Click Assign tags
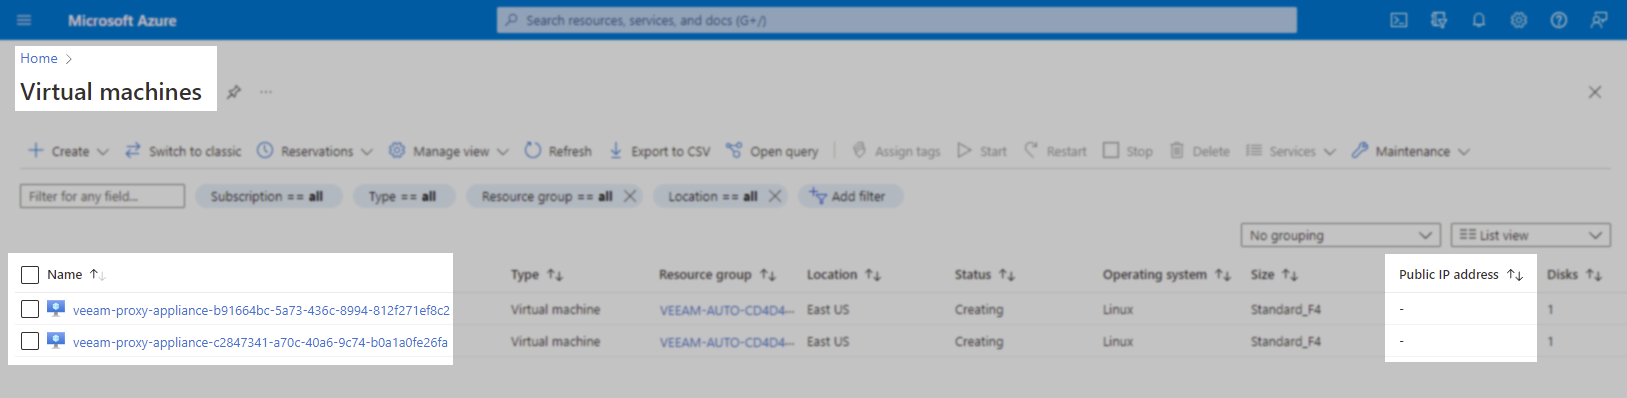The height and width of the screenshot is (398, 1627). (x=896, y=151)
